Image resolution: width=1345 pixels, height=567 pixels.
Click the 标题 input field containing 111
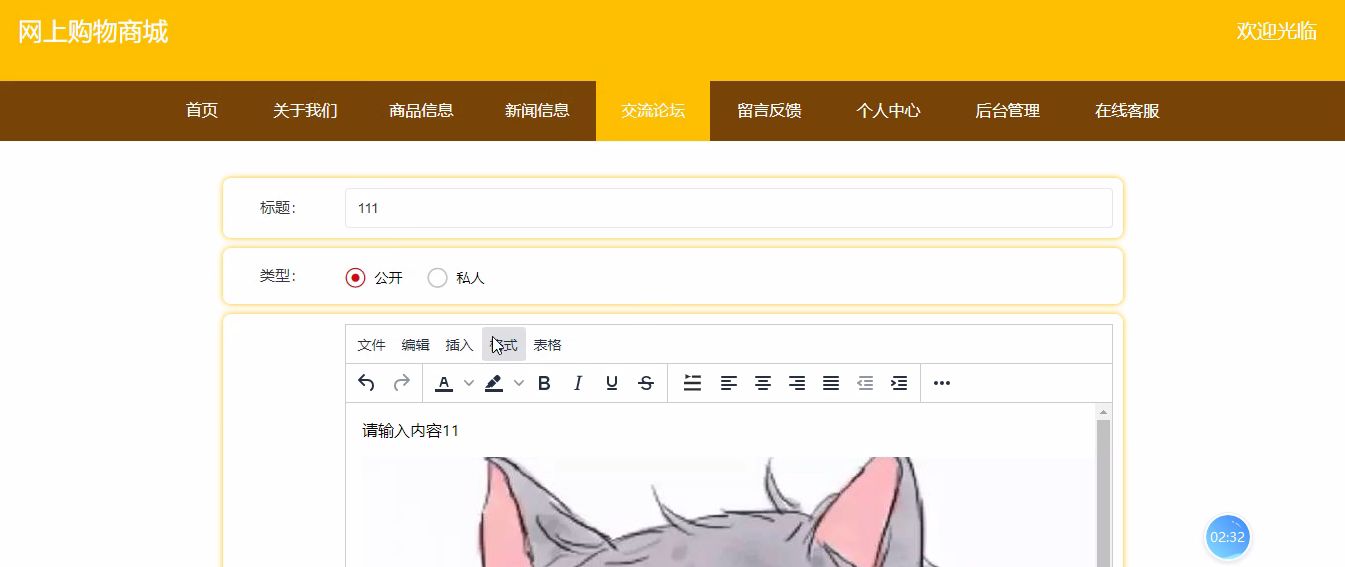pos(729,208)
